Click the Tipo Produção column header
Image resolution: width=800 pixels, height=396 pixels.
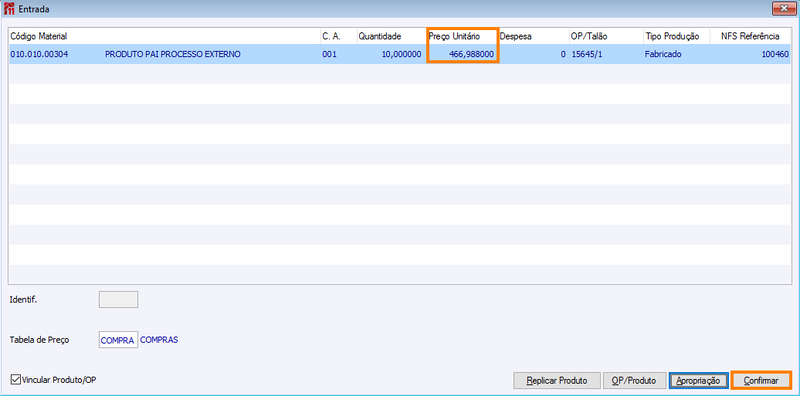point(677,36)
